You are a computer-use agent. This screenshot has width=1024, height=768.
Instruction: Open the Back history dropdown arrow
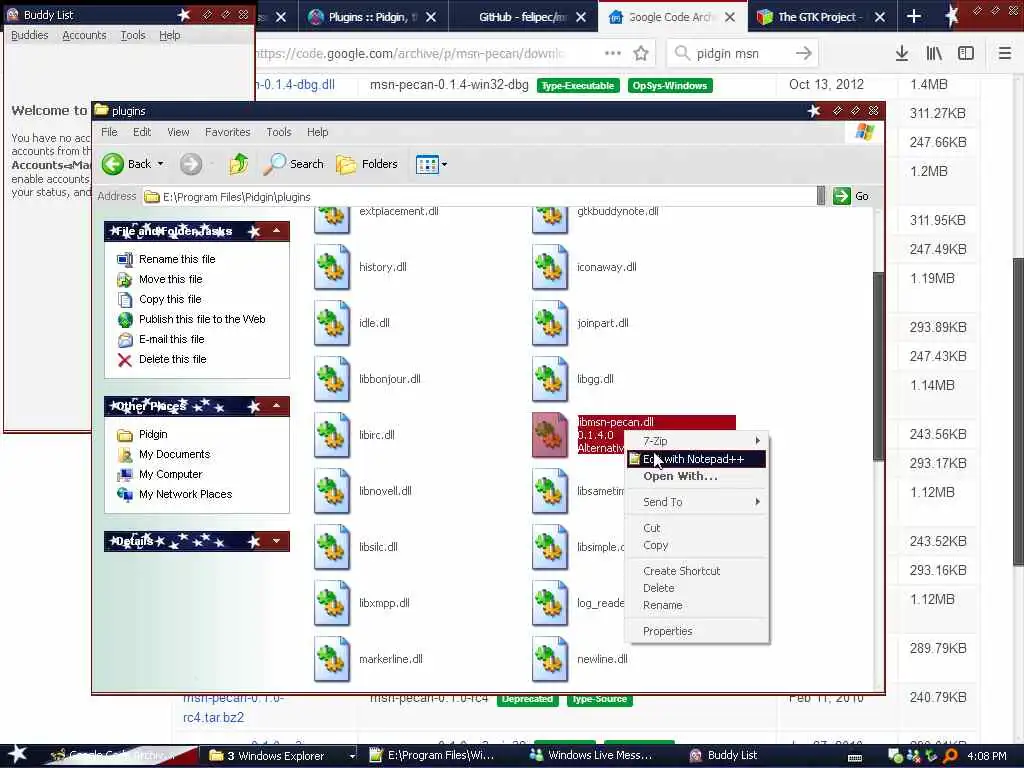pyautogui.click(x=161, y=164)
